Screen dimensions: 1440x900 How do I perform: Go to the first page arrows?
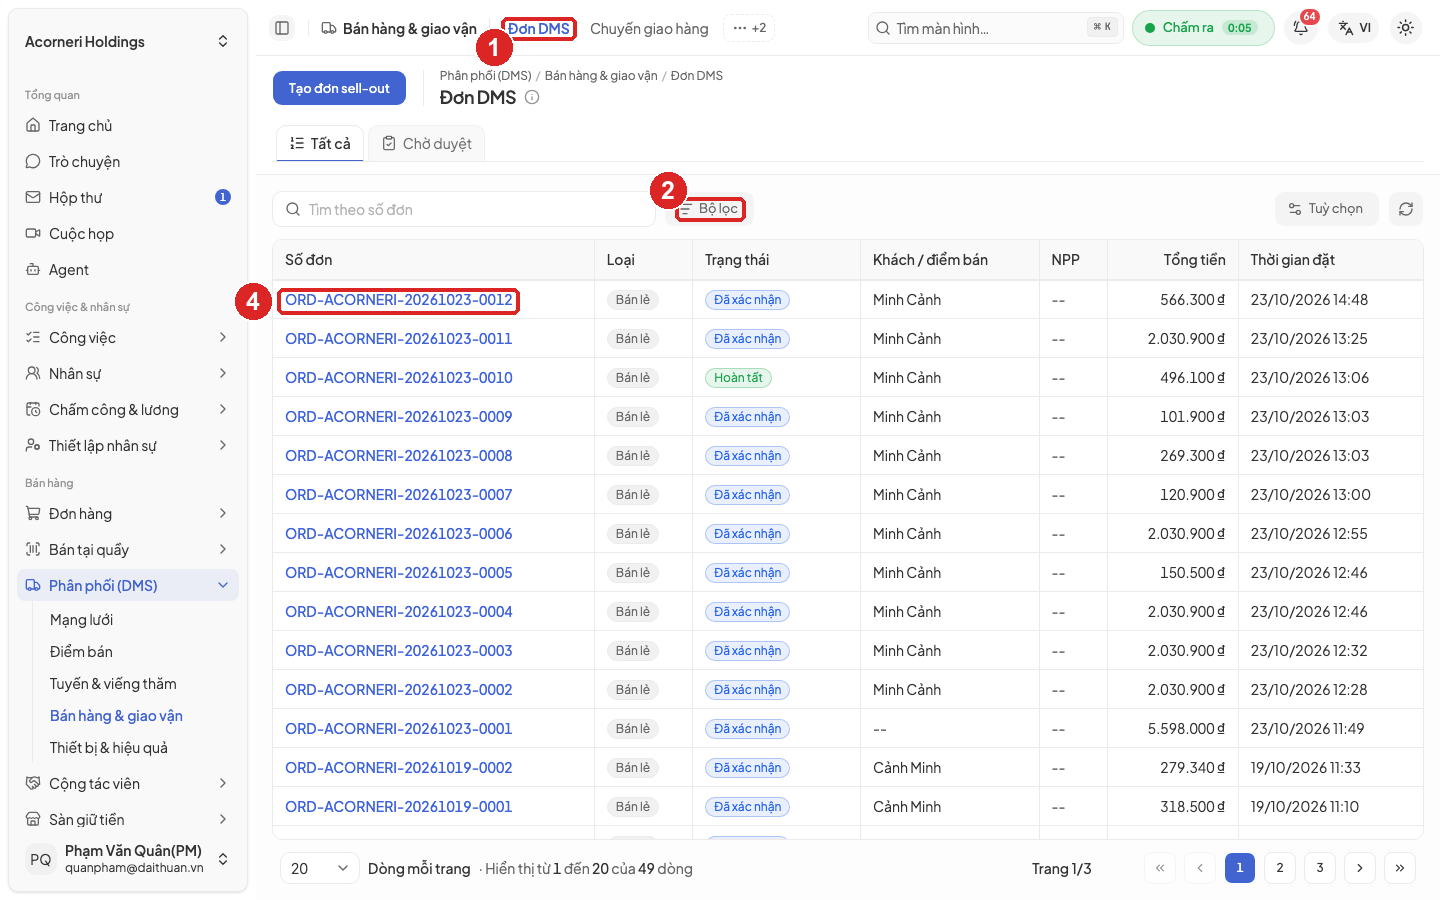1160,868
